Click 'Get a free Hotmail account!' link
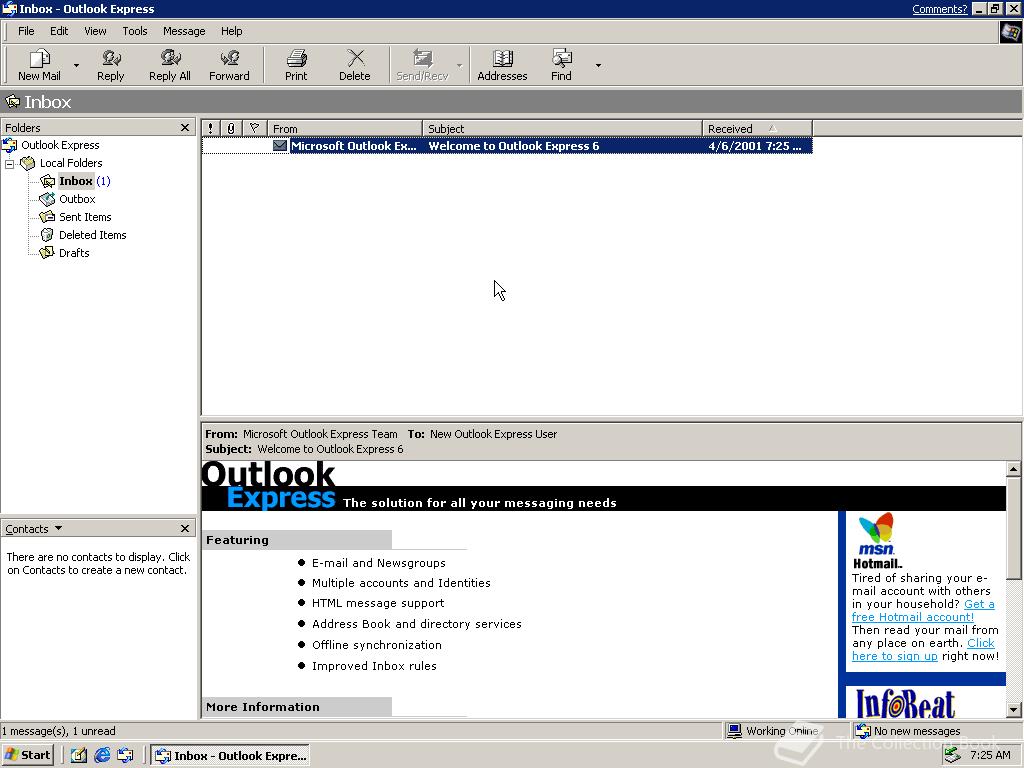This screenshot has height=768, width=1024. pyautogui.click(x=923, y=611)
